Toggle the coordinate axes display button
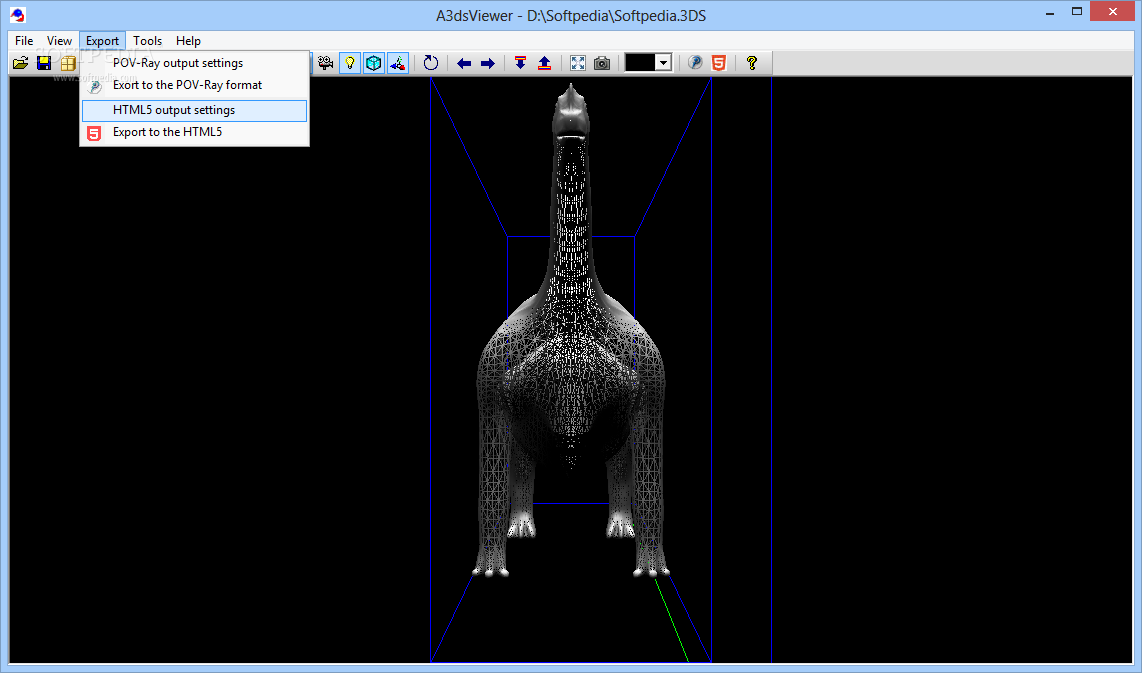The height and width of the screenshot is (673, 1142). (398, 63)
